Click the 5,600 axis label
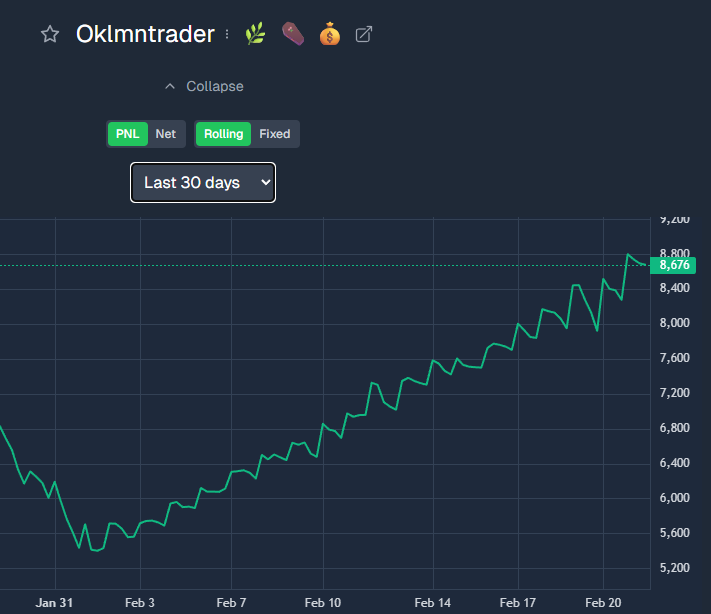The height and width of the screenshot is (614, 711). click(674, 533)
